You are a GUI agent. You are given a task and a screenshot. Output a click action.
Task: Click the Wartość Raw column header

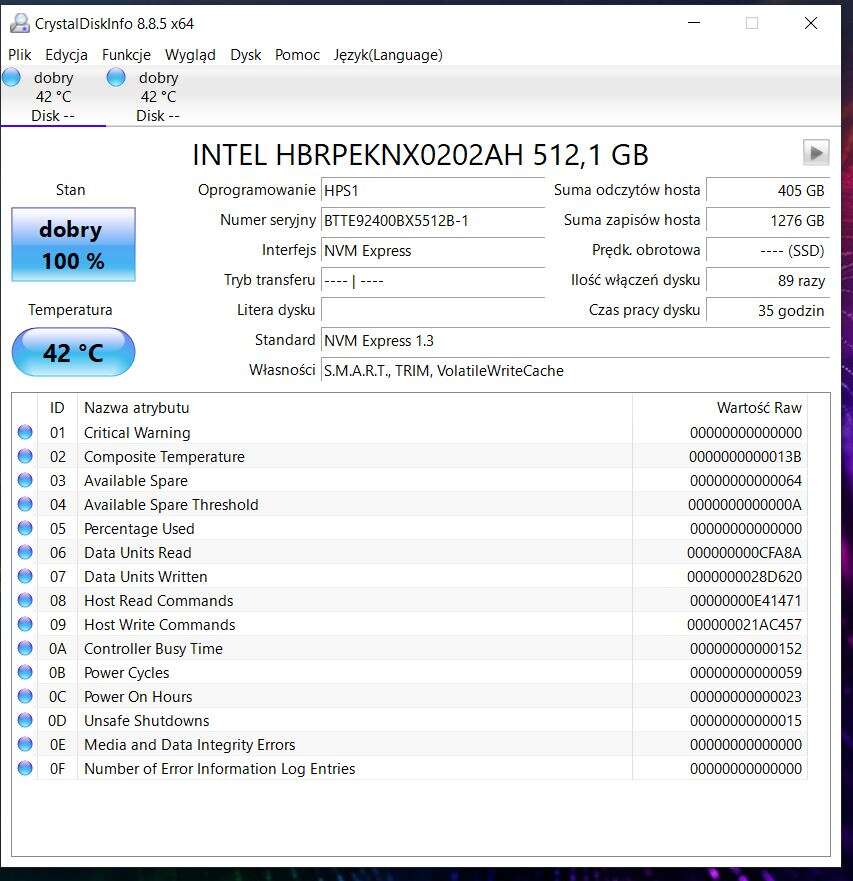758,408
